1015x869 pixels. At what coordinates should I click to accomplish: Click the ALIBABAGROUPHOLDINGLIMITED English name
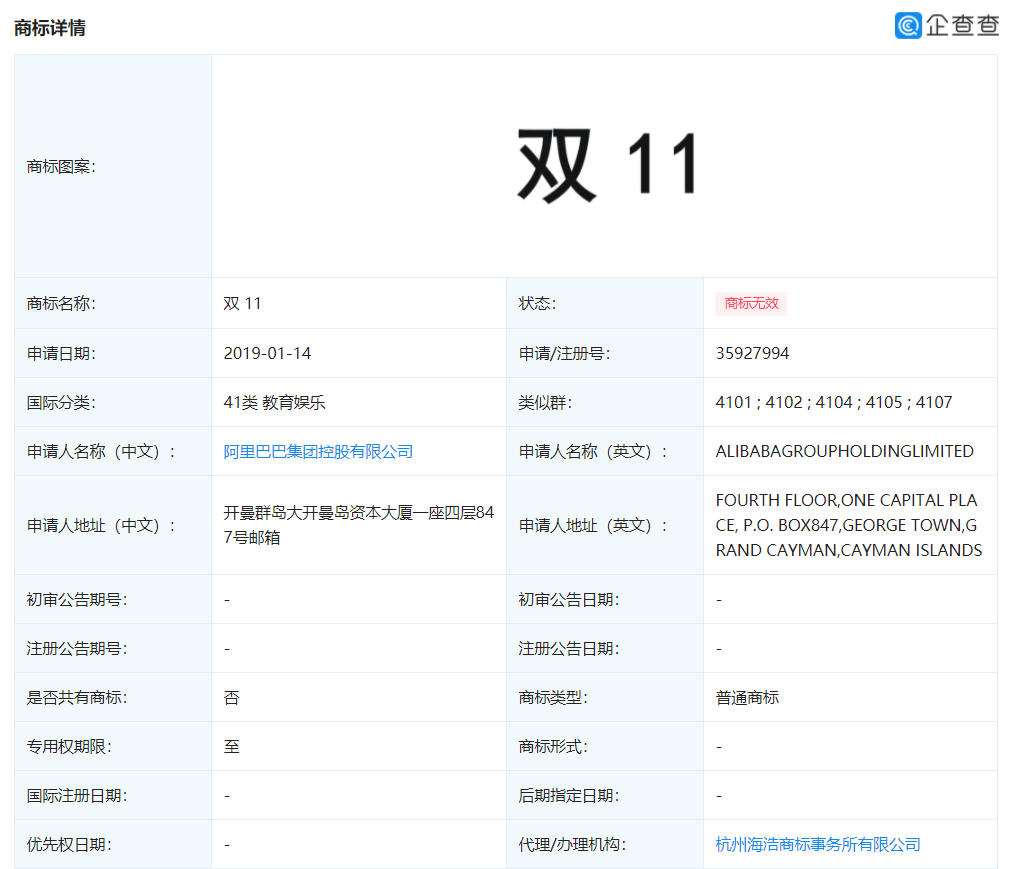click(x=844, y=452)
